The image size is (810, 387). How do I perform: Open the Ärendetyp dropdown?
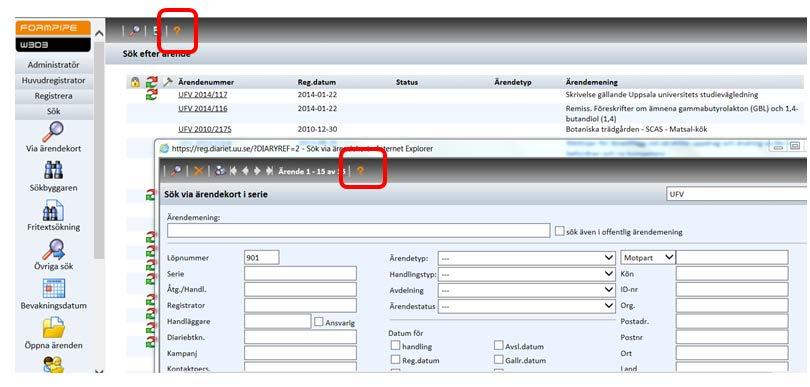point(527,258)
